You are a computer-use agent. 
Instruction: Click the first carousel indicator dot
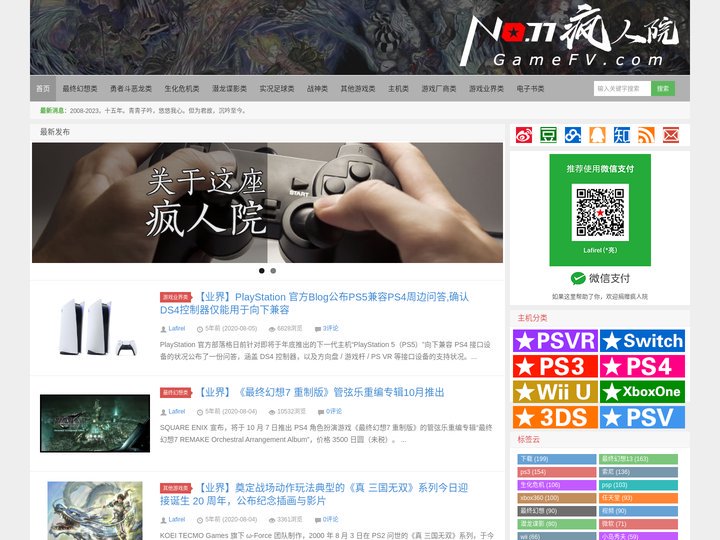(x=262, y=271)
